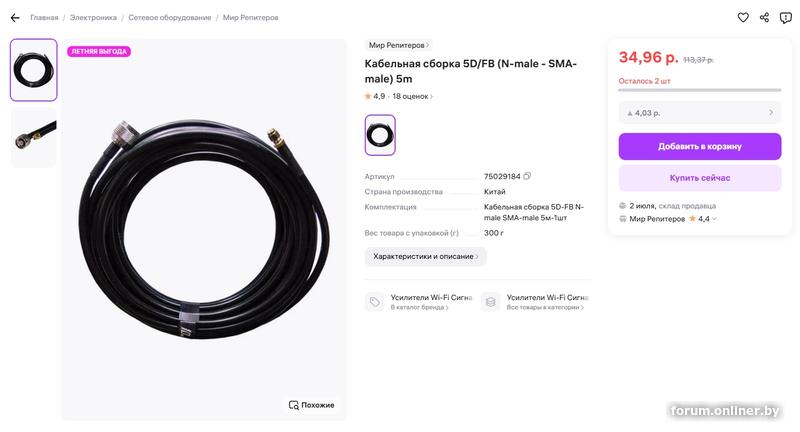Click the Добавить в корзину button
The height and width of the screenshot is (432, 800).
[x=699, y=146]
